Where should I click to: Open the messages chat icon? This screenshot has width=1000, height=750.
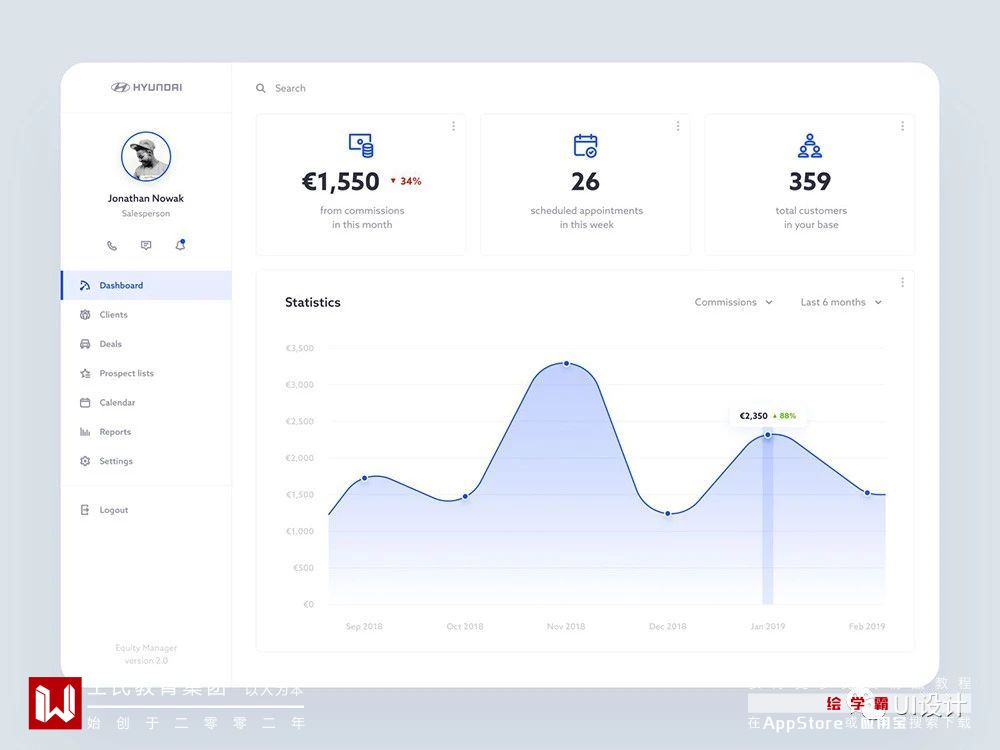coord(146,245)
